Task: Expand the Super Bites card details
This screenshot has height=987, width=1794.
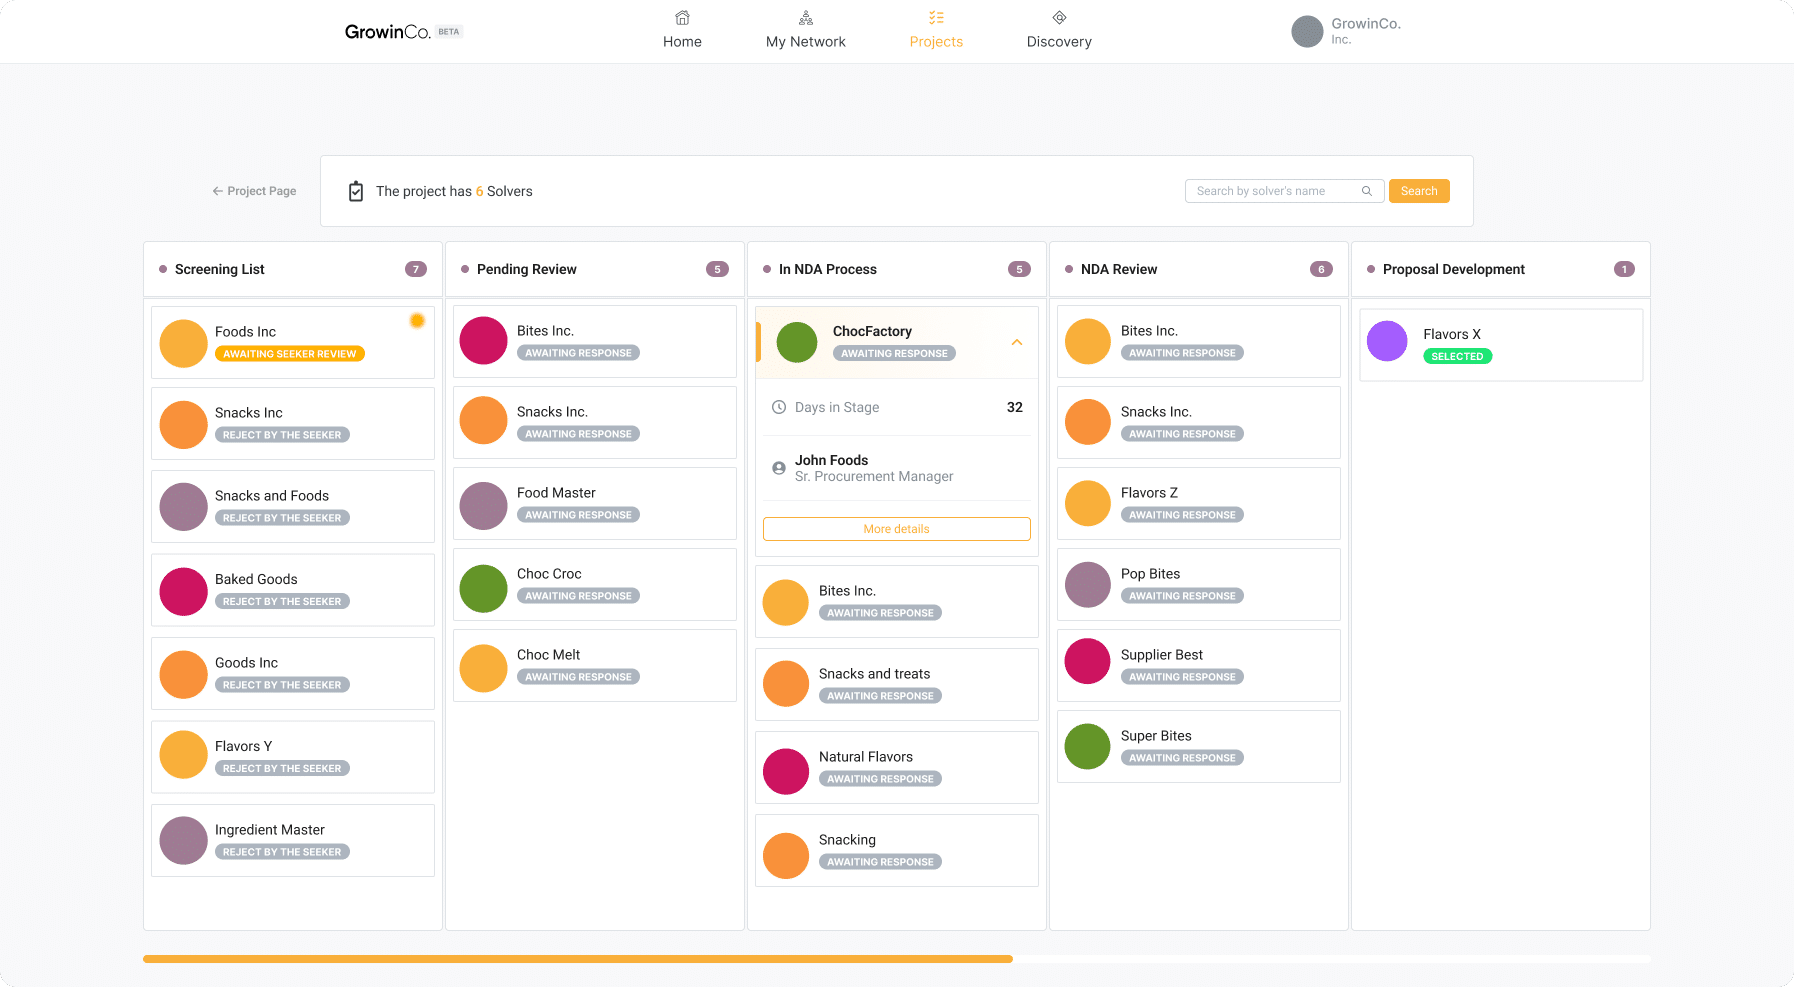Action: pyautogui.click(x=1197, y=746)
